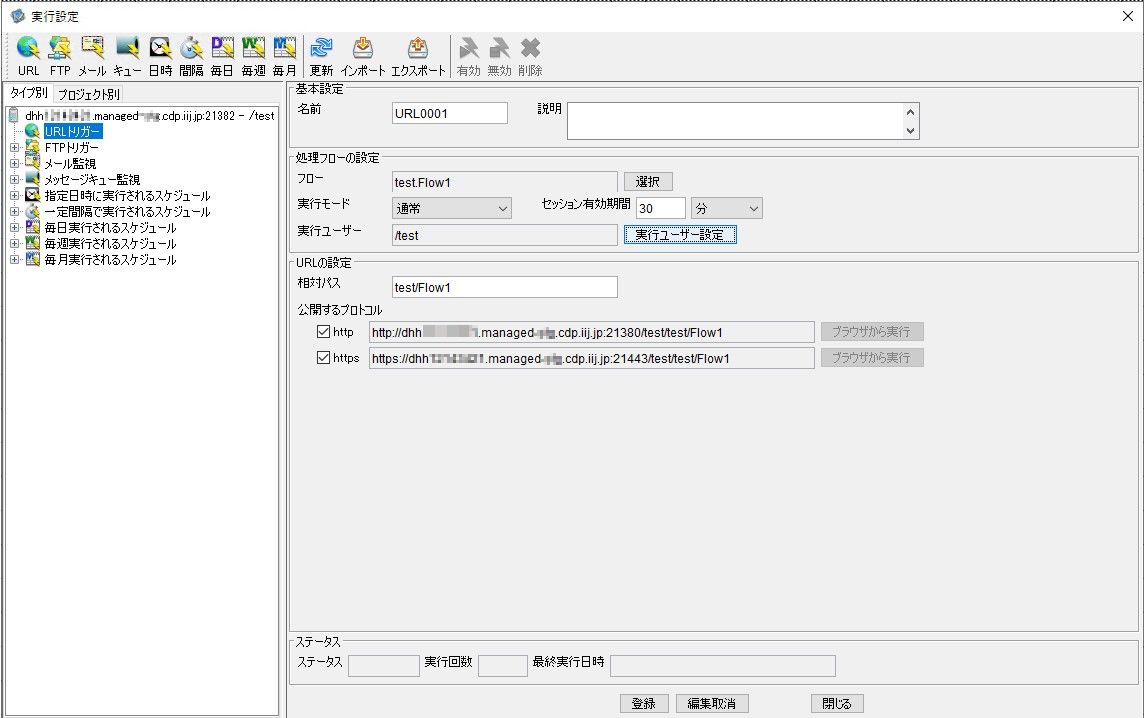Expand the FTPトリガー tree node
This screenshot has height=718, width=1144.
[x=14, y=148]
